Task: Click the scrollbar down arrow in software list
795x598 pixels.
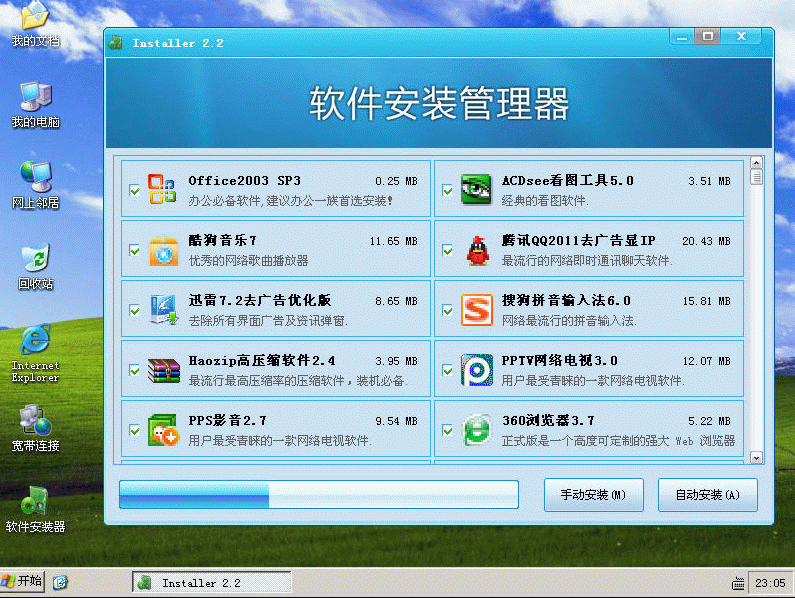Action: (x=756, y=457)
